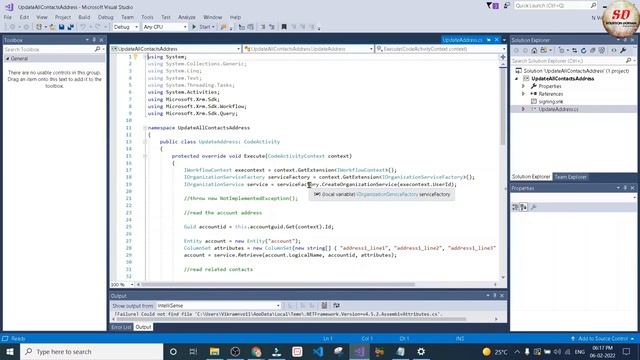The width and height of the screenshot is (640, 360).
Task: Click the Save All toolbar icon
Action: (70, 27)
